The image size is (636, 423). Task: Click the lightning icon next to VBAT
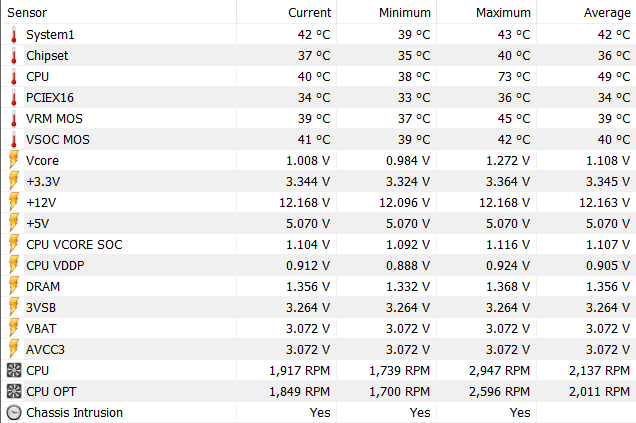pyautogui.click(x=14, y=328)
